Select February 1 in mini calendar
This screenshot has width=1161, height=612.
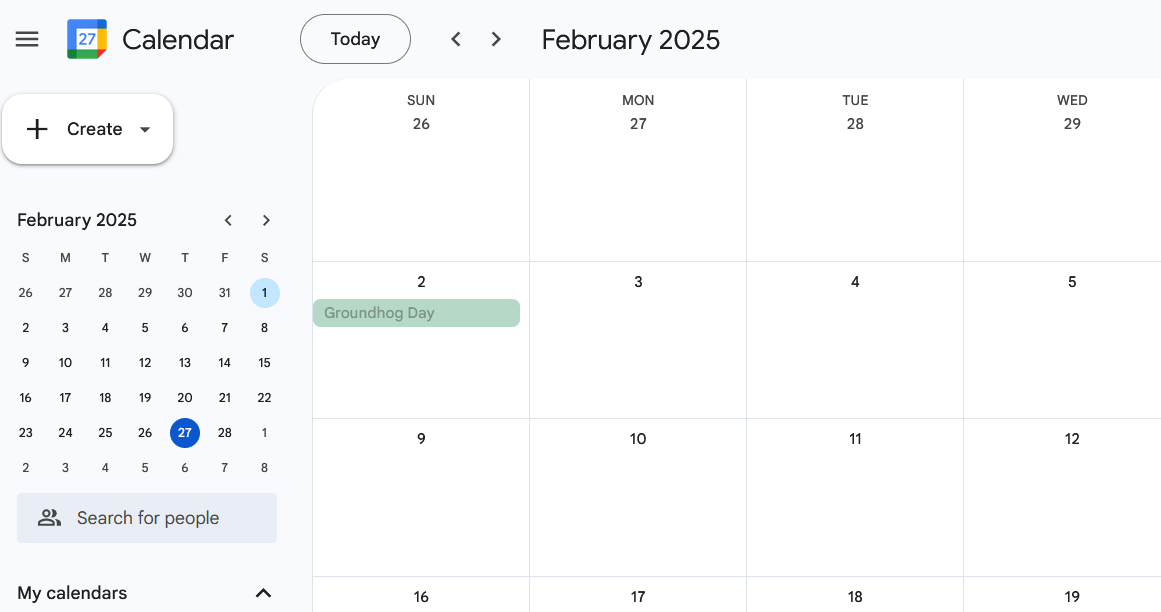click(264, 292)
